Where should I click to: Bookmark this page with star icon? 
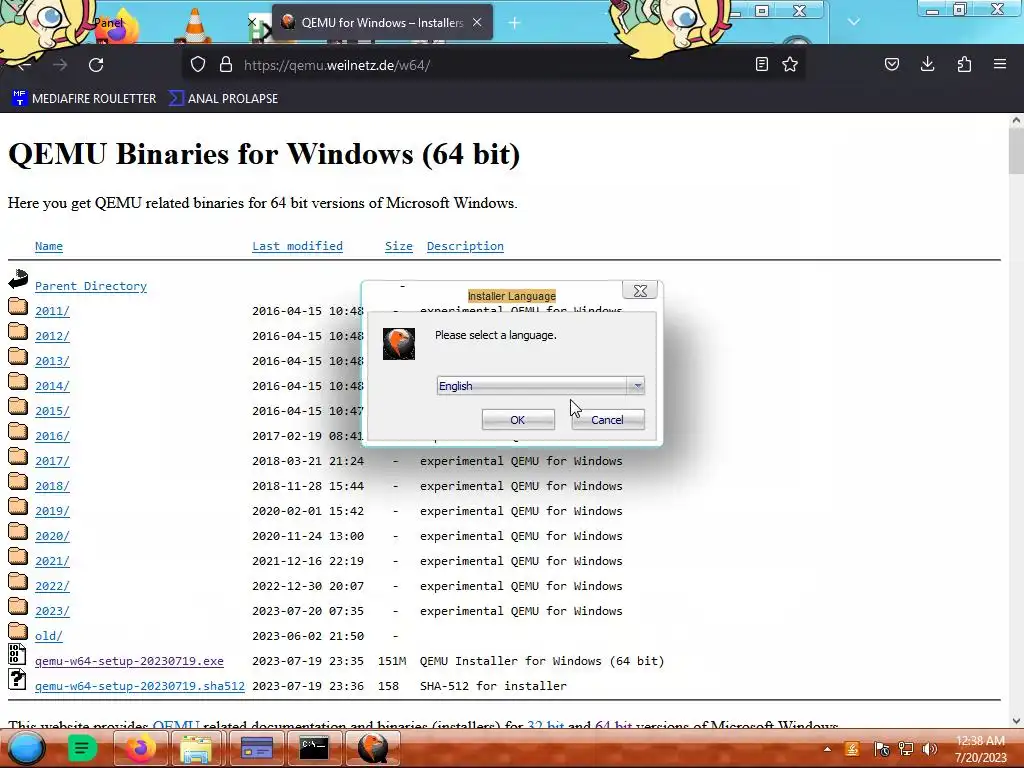click(x=790, y=64)
